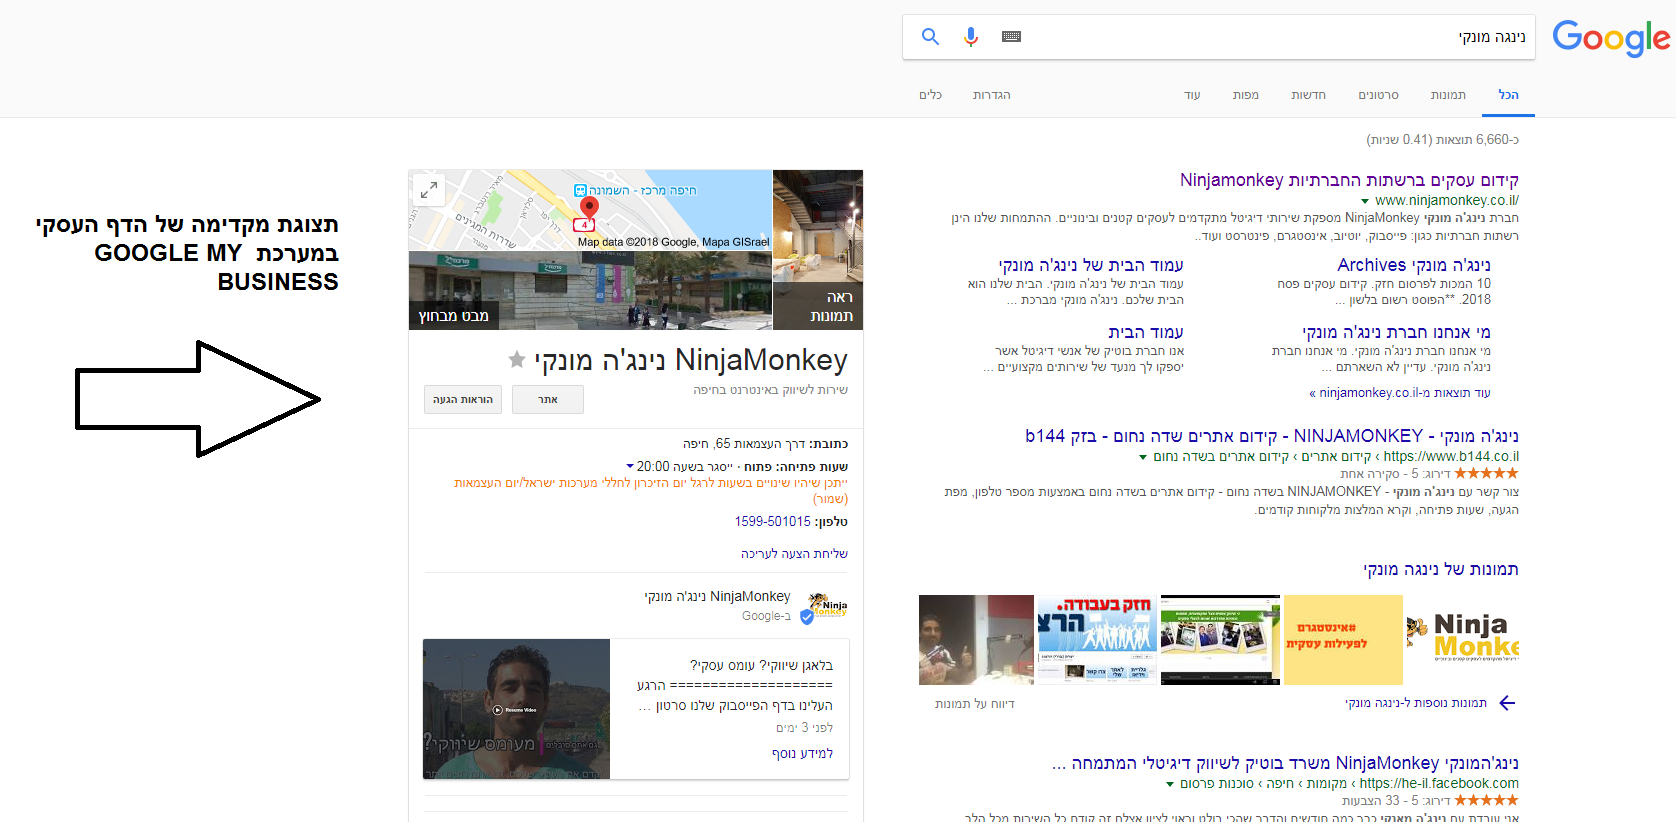Report images via דיווח על תמונות link
This screenshot has width=1676, height=822.
click(975, 704)
